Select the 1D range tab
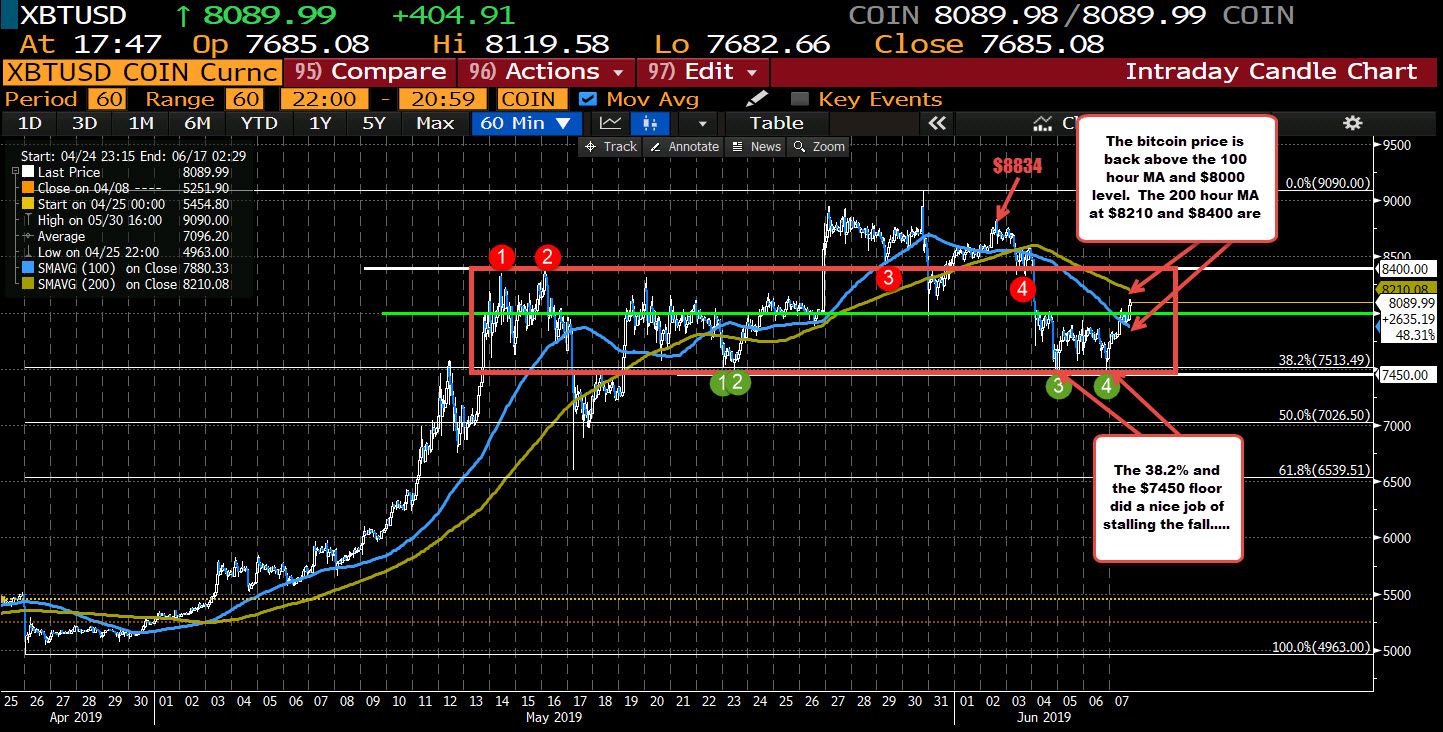Viewport: 1443px width, 732px height. (x=30, y=123)
